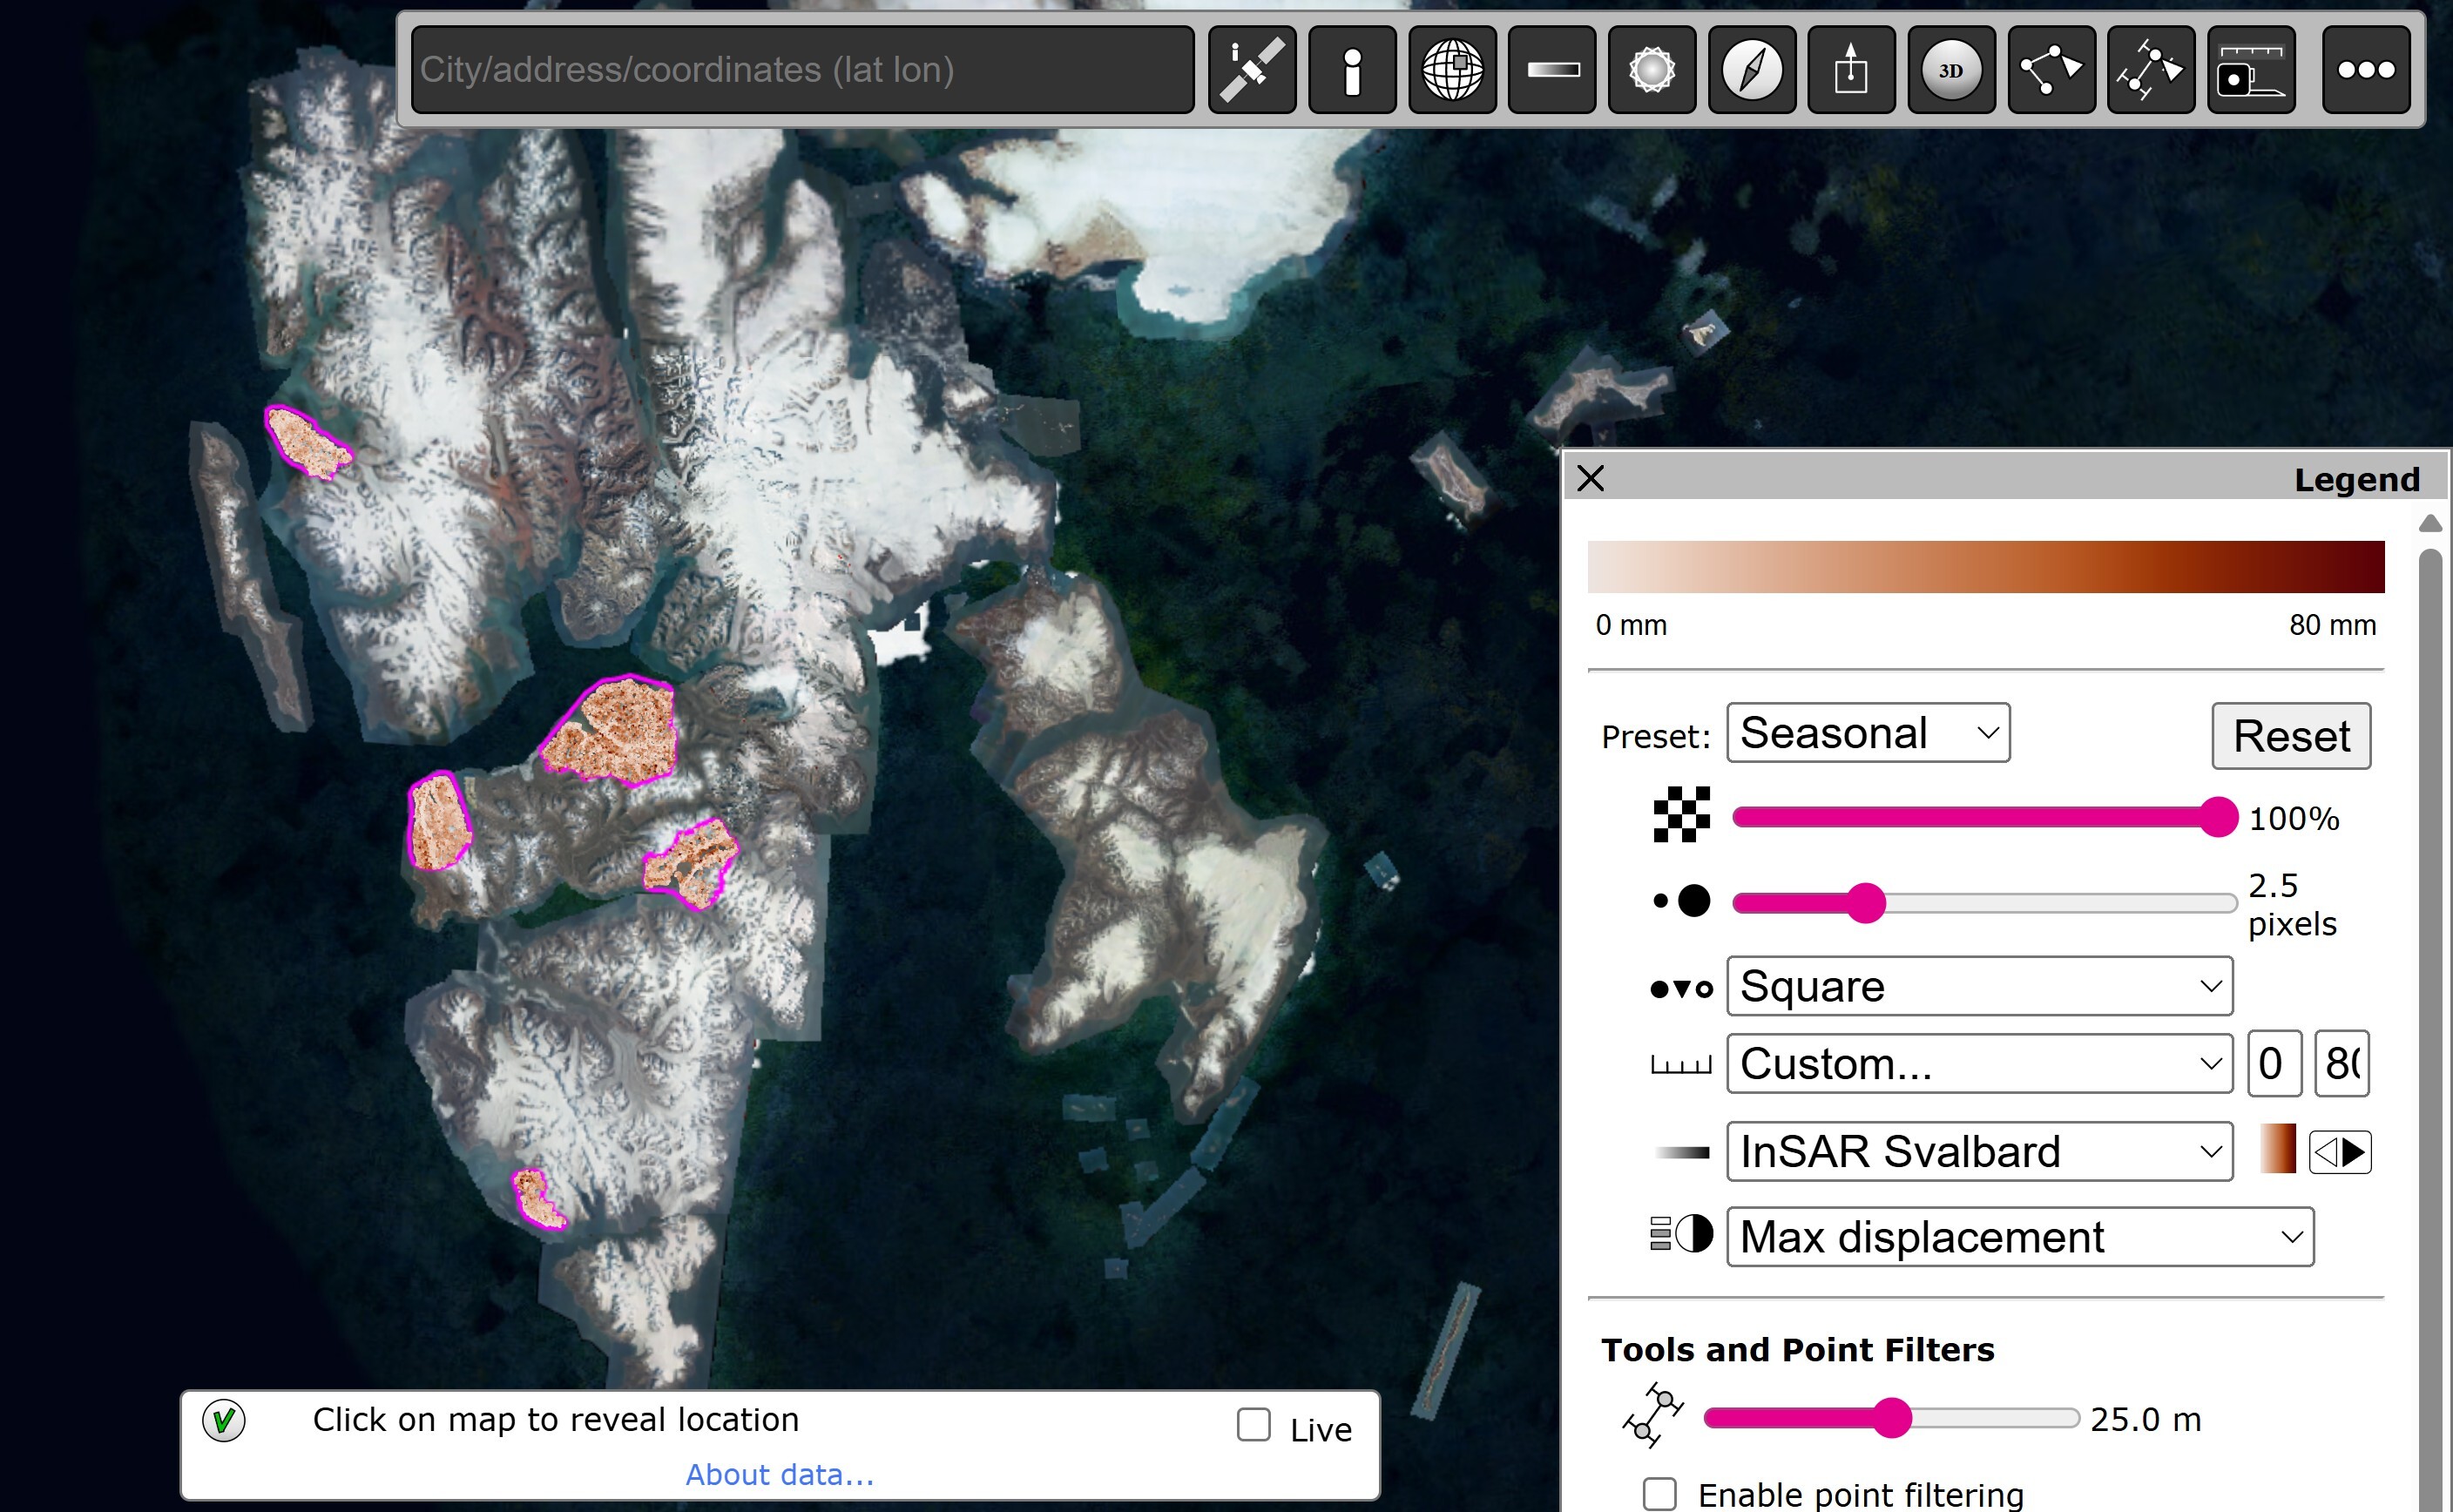2453x1512 pixels.
Task: Select the profile line tool icon
Action: pyautogui.click(x=2151, y=70)
